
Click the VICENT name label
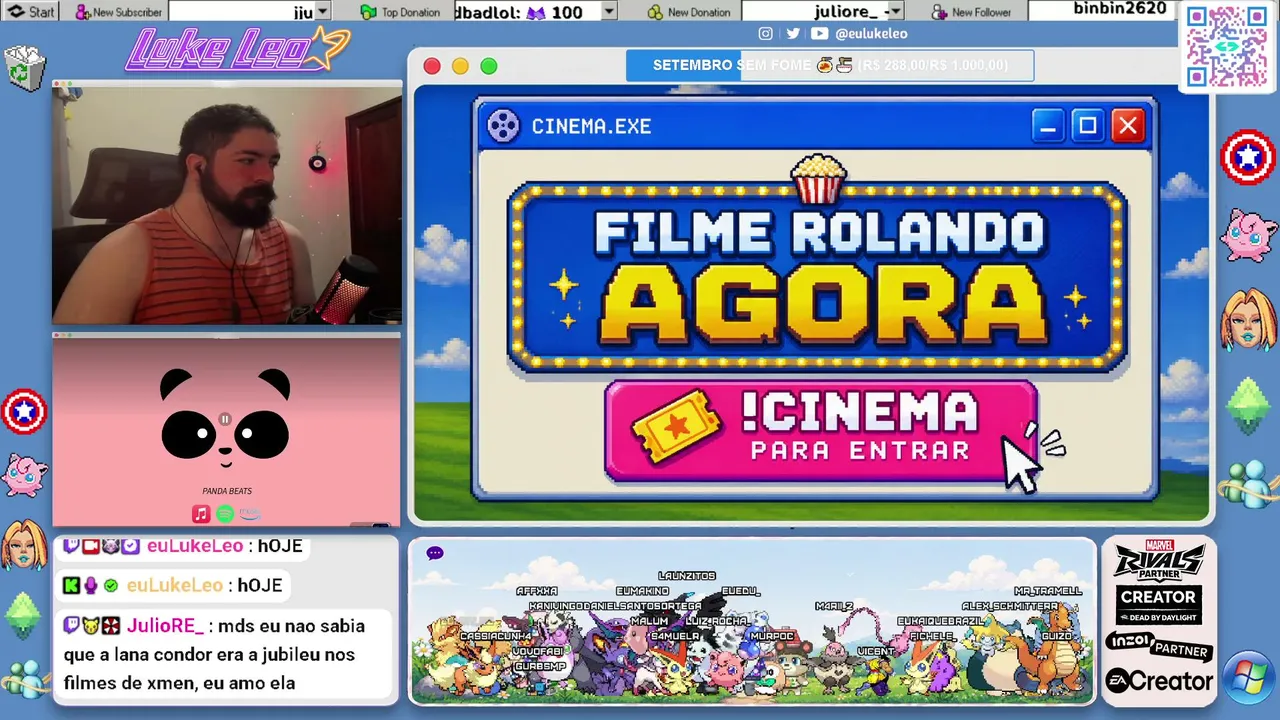point(876,651)
